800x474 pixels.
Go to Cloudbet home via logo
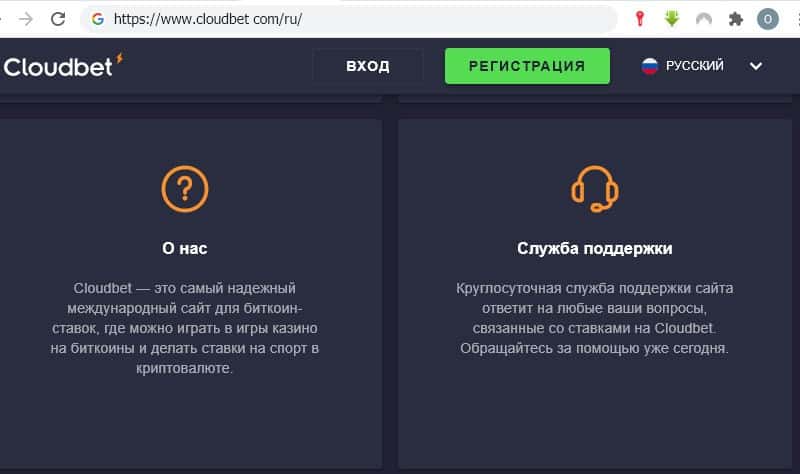point(63,66)
